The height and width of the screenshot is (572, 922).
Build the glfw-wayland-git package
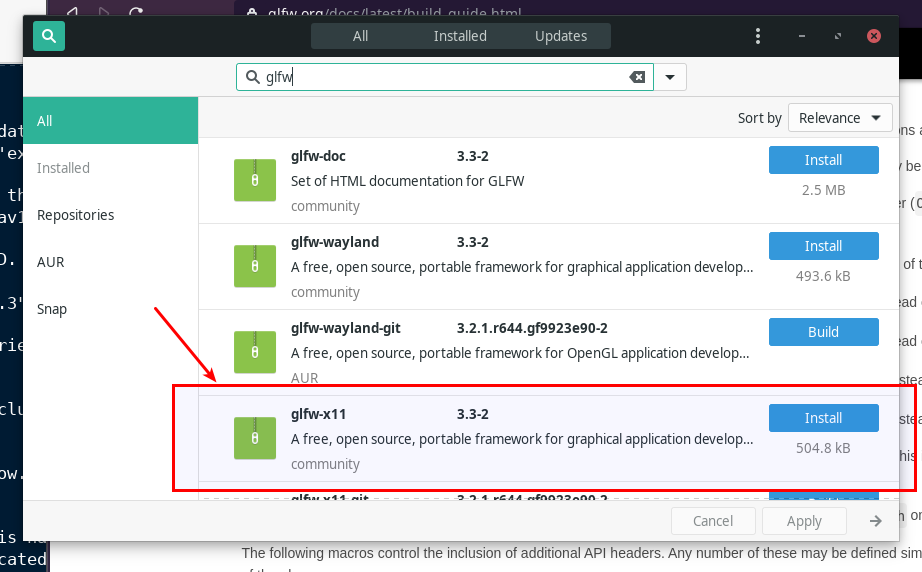[823, 332]
